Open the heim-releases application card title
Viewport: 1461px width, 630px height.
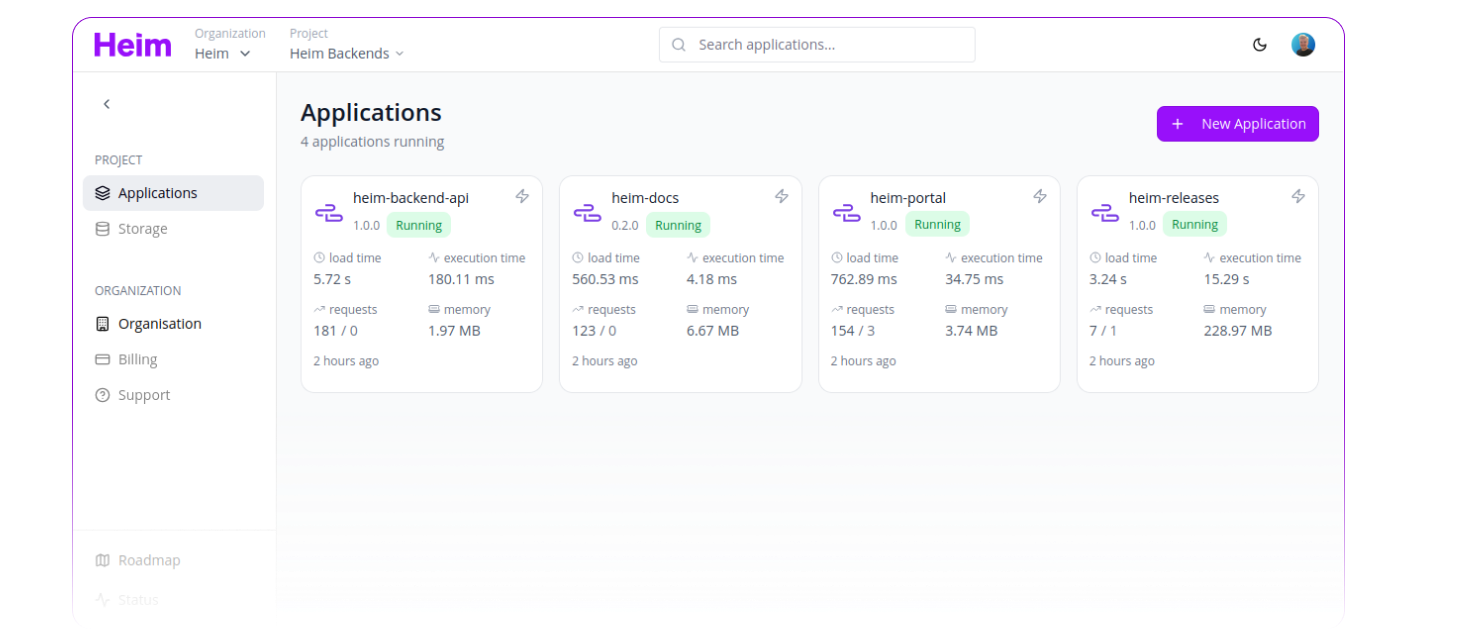pos(1174,198)
